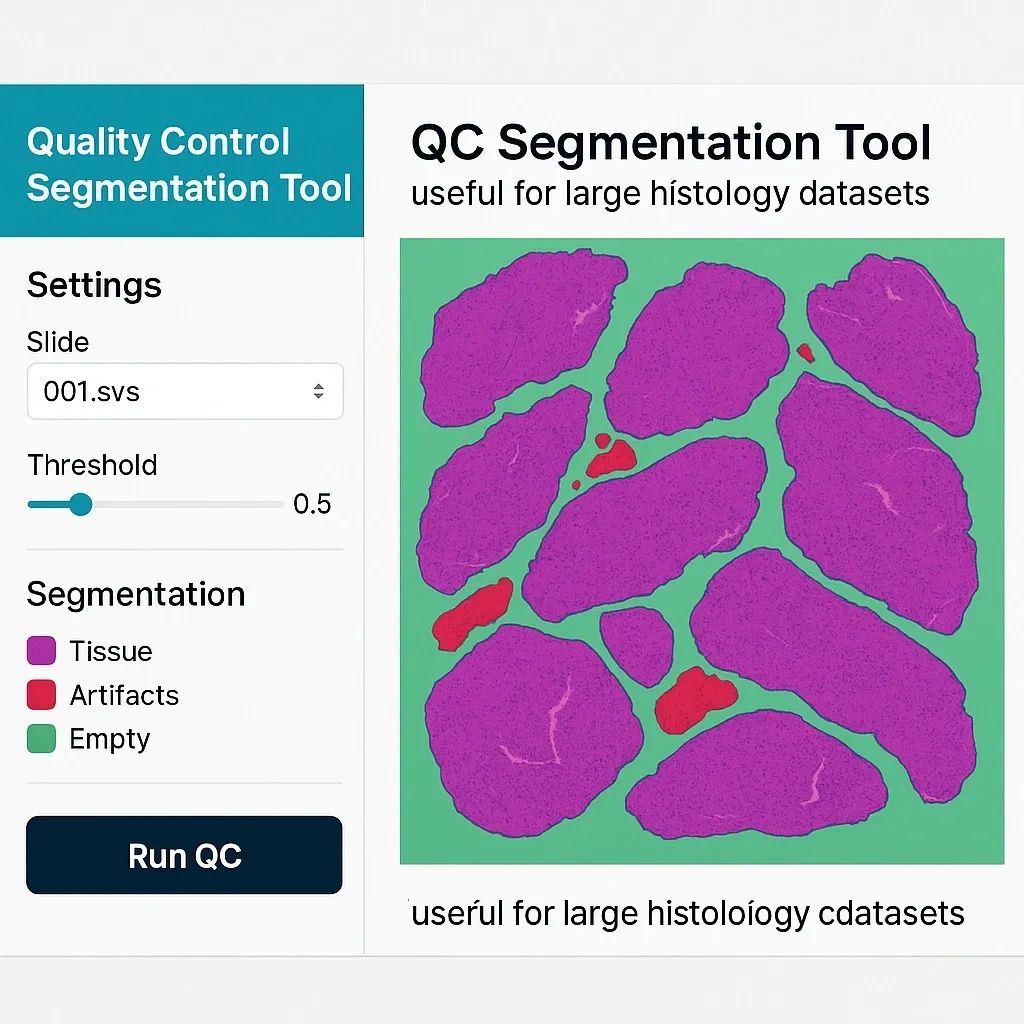Select the Tissue legend label

pyautogui.click(x=111, y=651)
